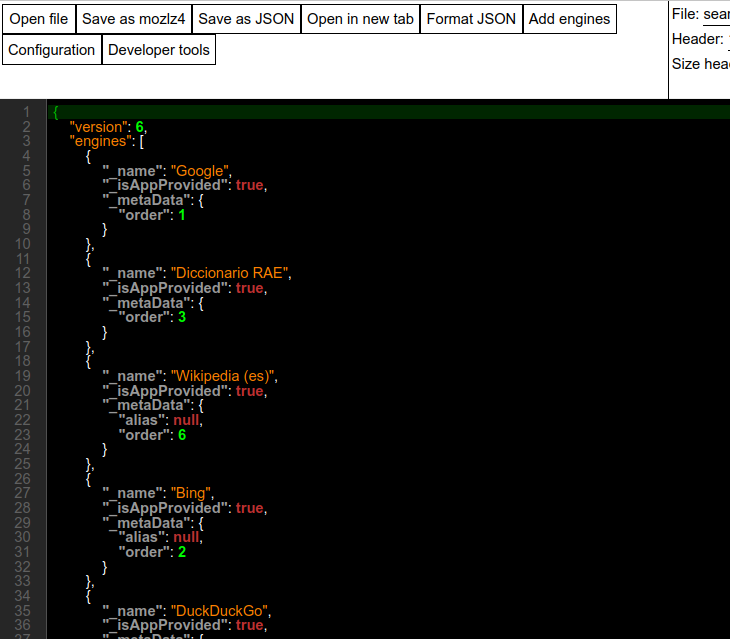Click line number 12 in gutter
This screenshot has height=639, width=730.
pyautogui.click(x=22, y=273)
